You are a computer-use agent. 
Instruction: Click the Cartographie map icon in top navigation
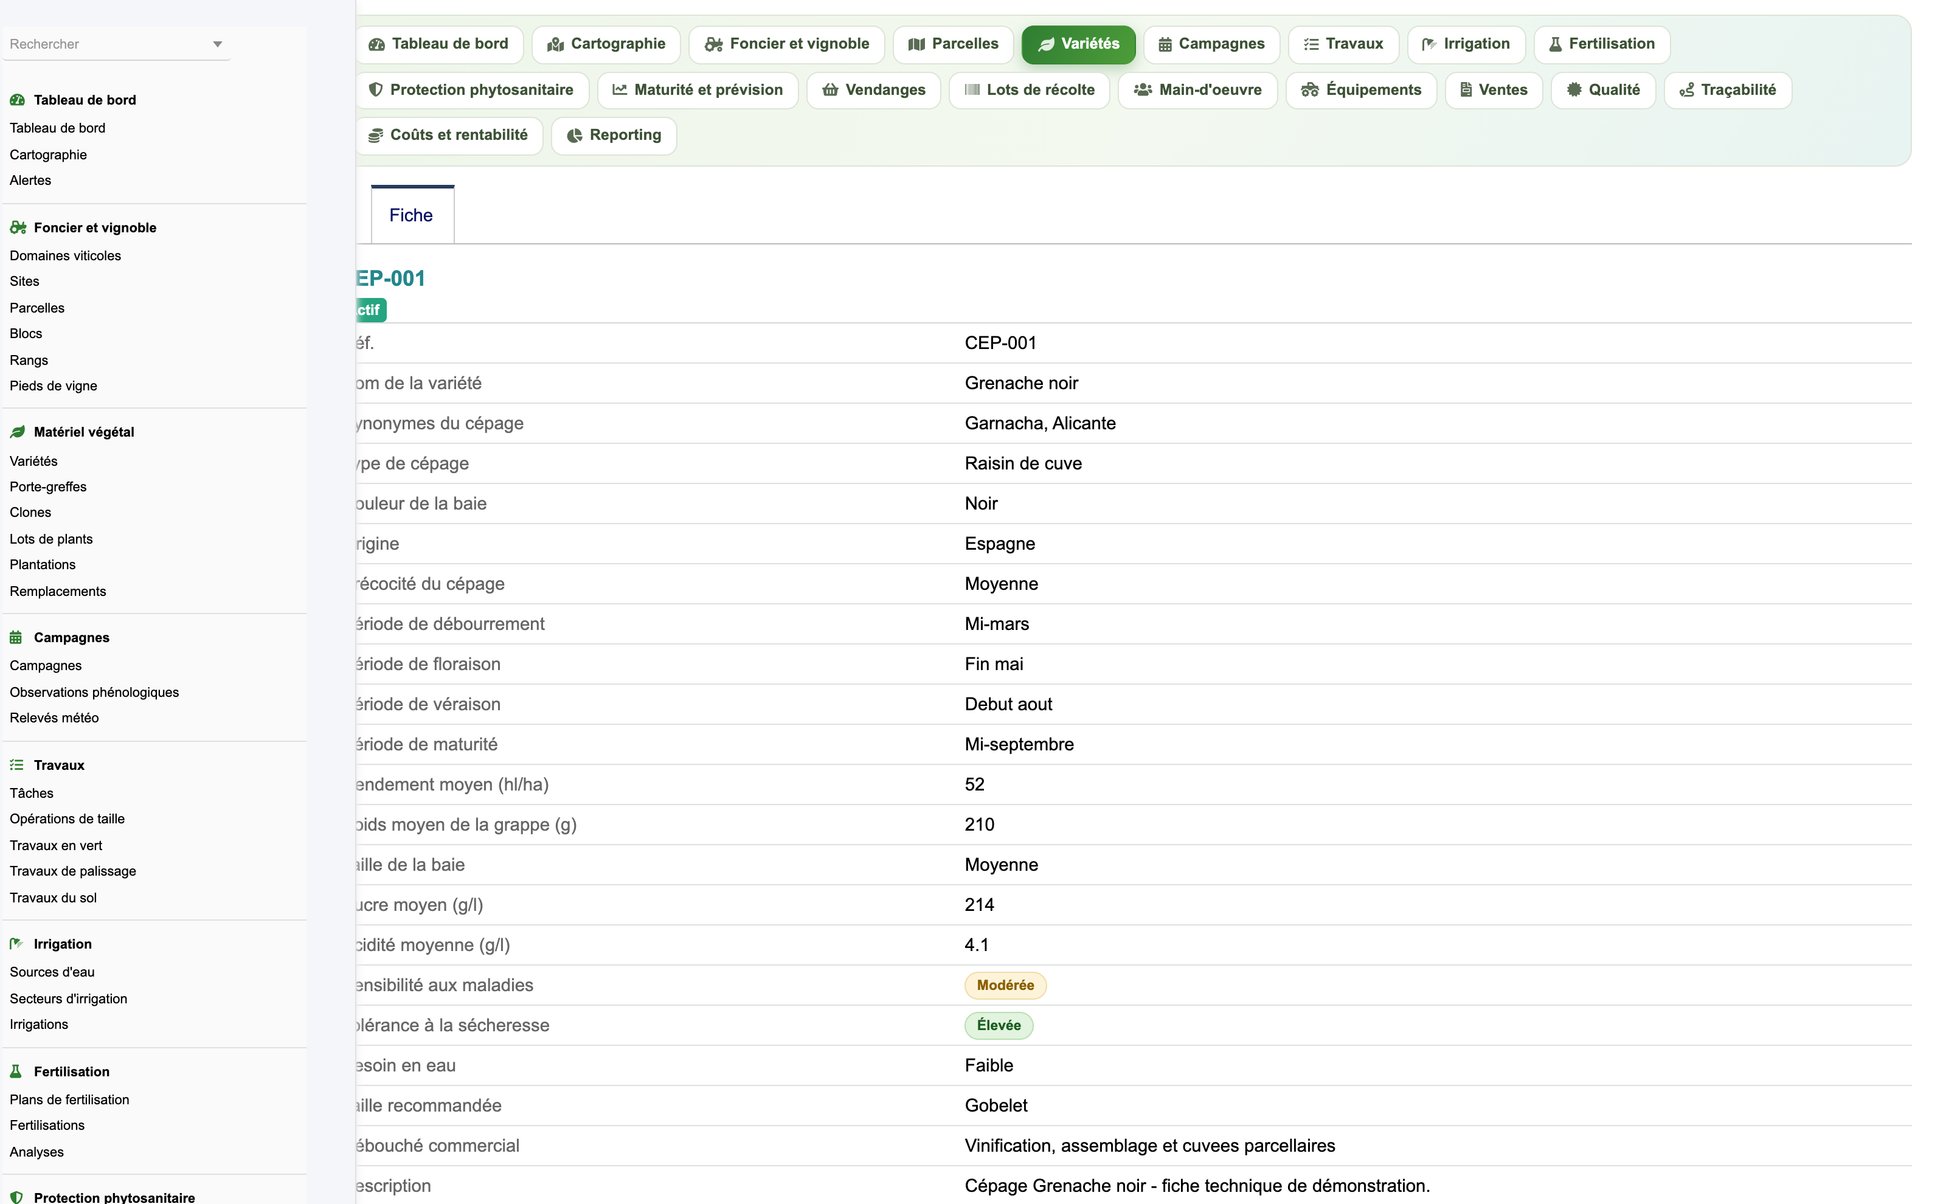pyautogui.click(x=556, y=44)
